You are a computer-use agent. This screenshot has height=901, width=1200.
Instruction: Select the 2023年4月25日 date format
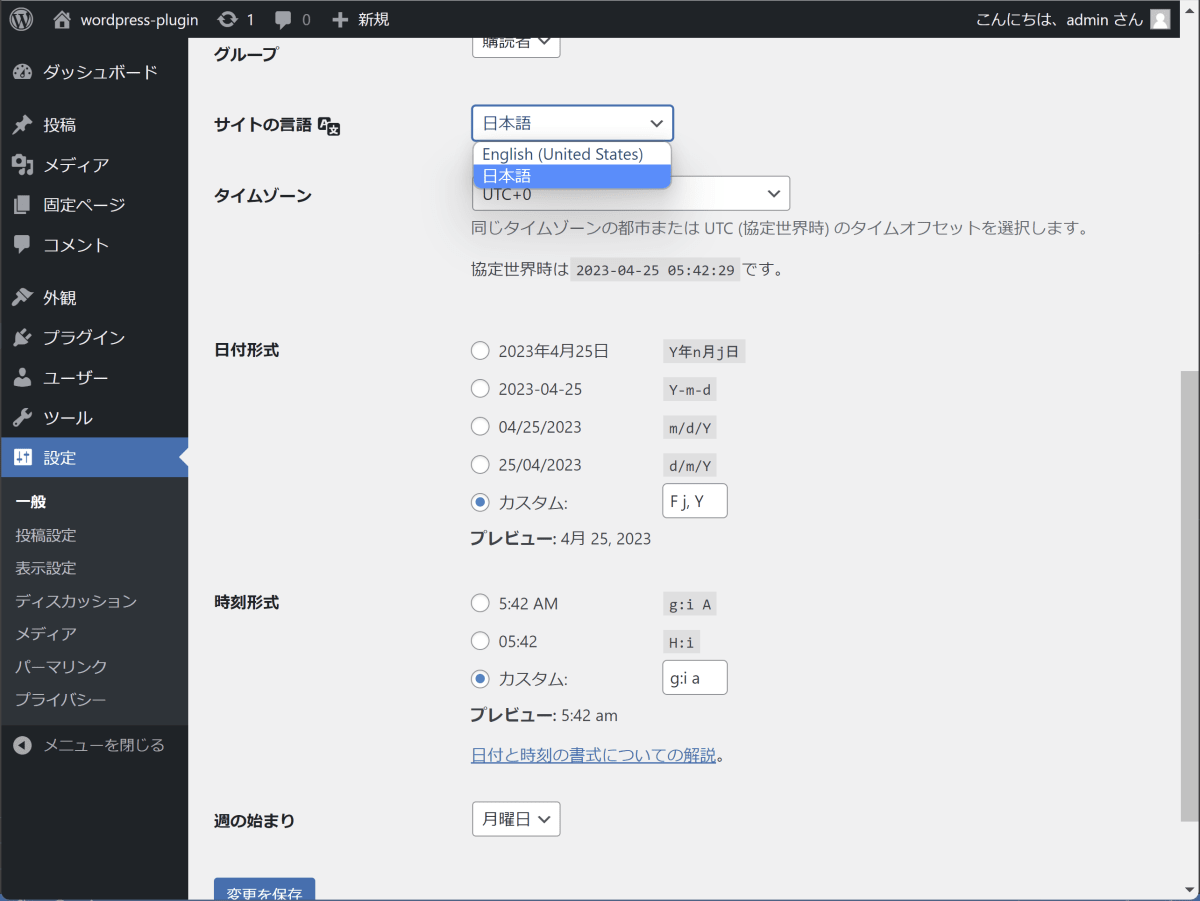480,351
